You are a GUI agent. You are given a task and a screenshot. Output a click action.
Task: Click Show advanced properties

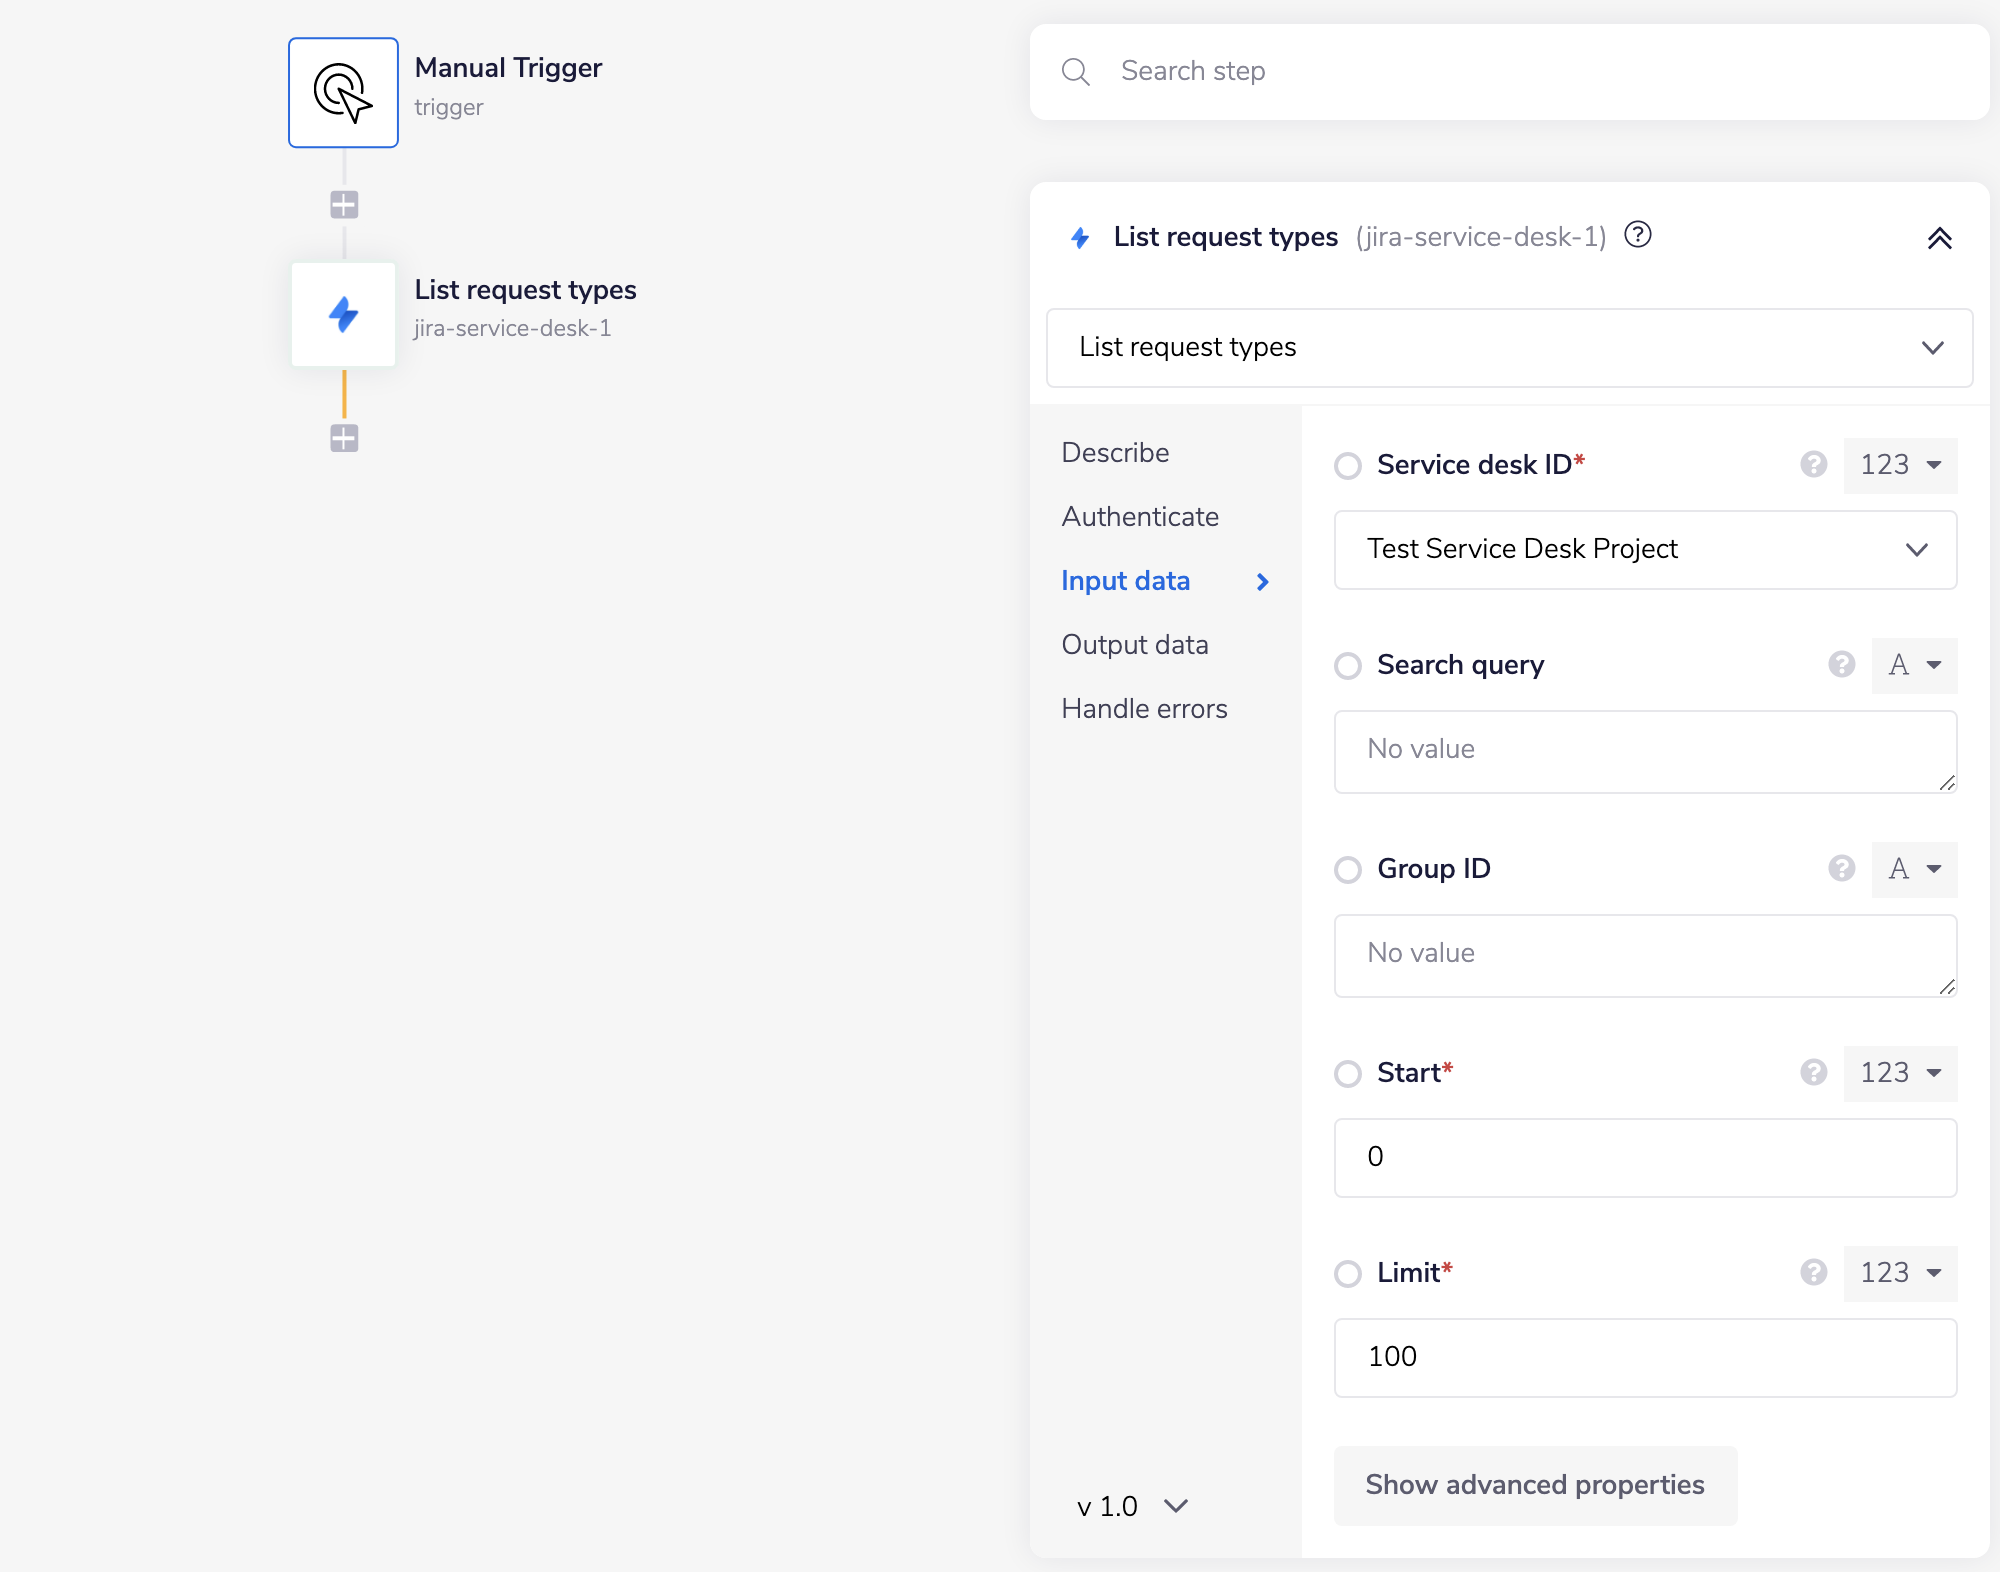point(1535,1485)
